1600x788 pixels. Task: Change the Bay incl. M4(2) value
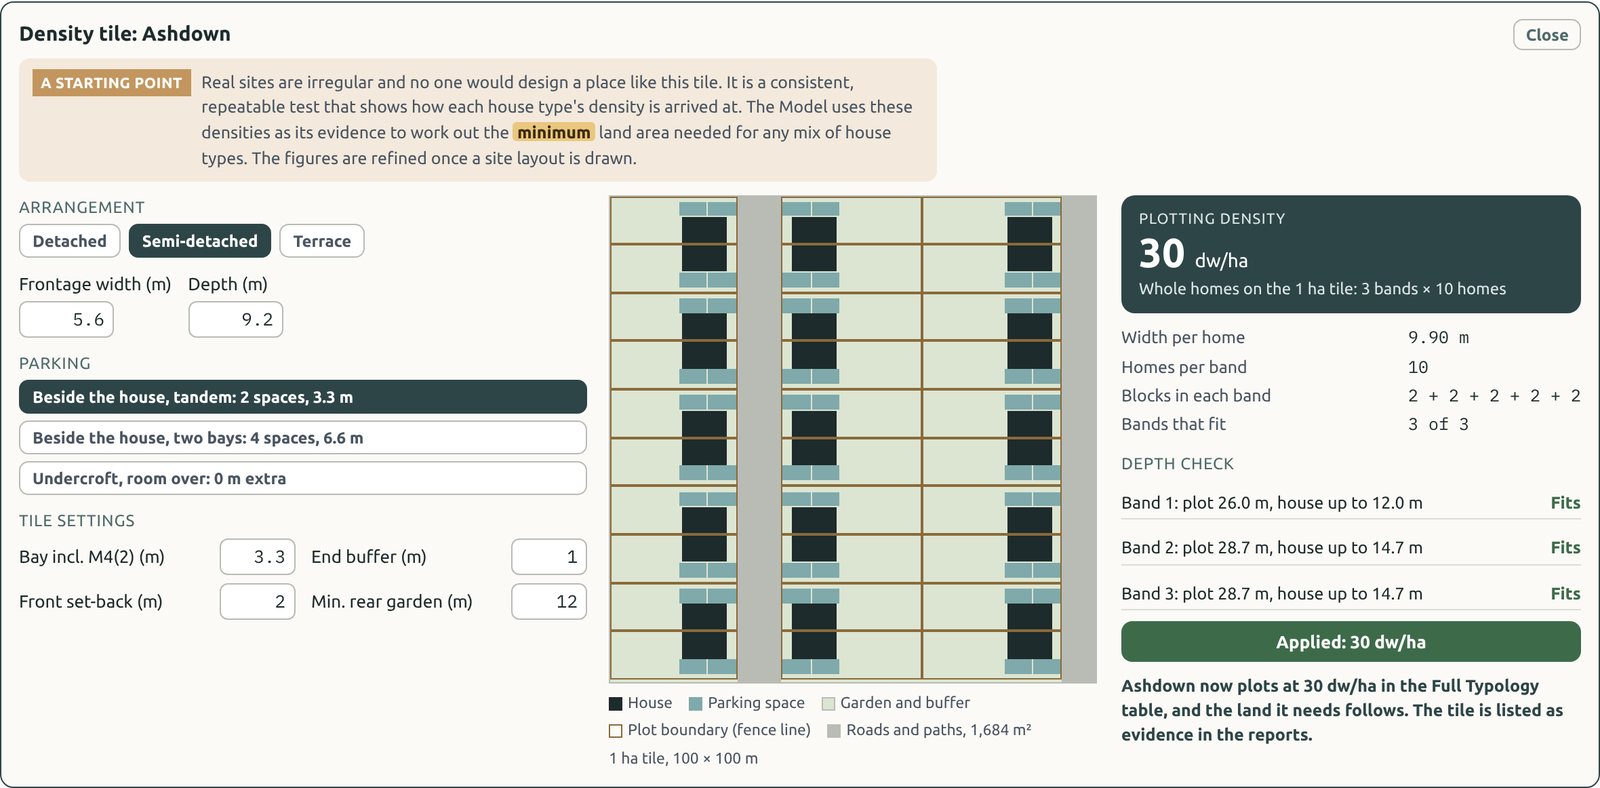[258, 557]
